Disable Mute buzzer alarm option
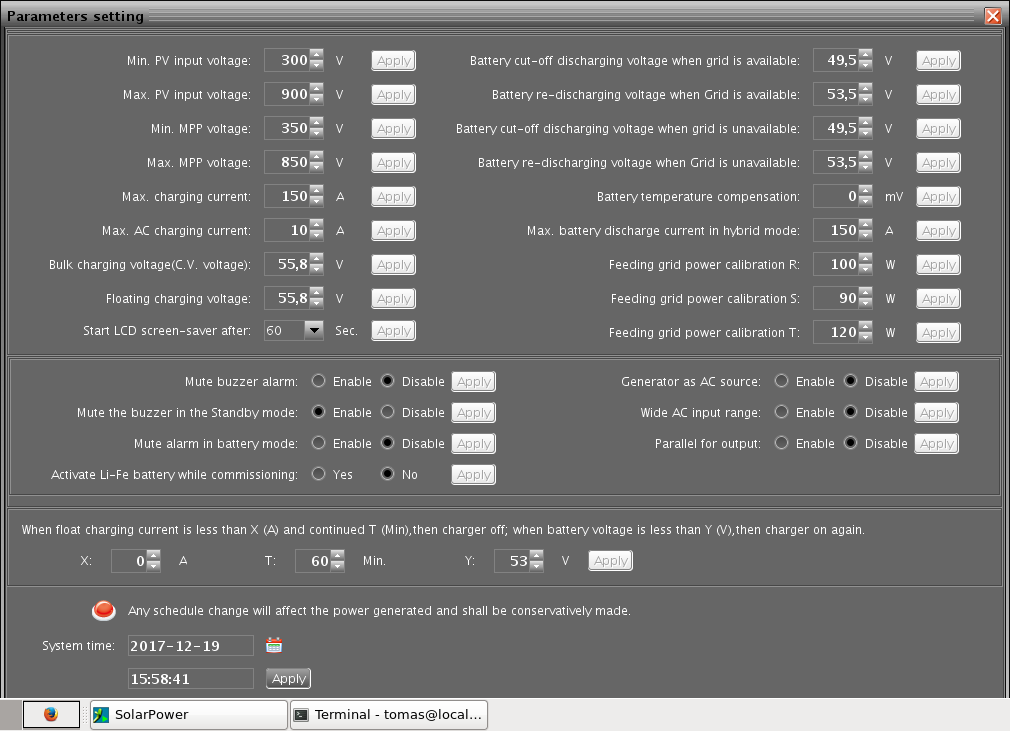1010x731 pixels. (x=387, y=381)
